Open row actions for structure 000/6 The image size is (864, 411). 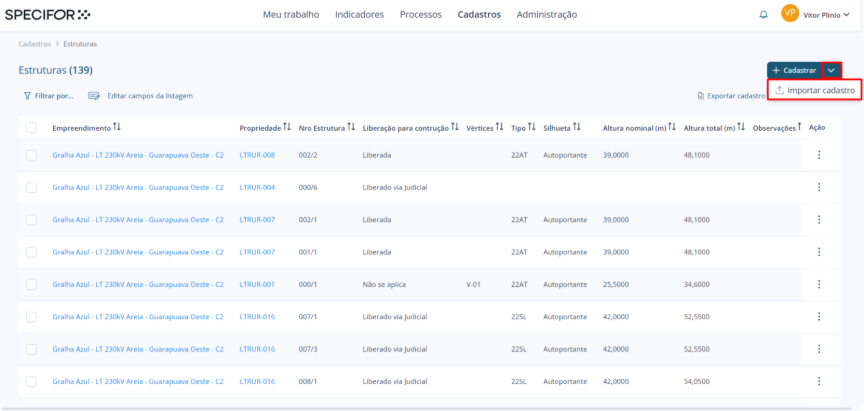pos(819,187)
